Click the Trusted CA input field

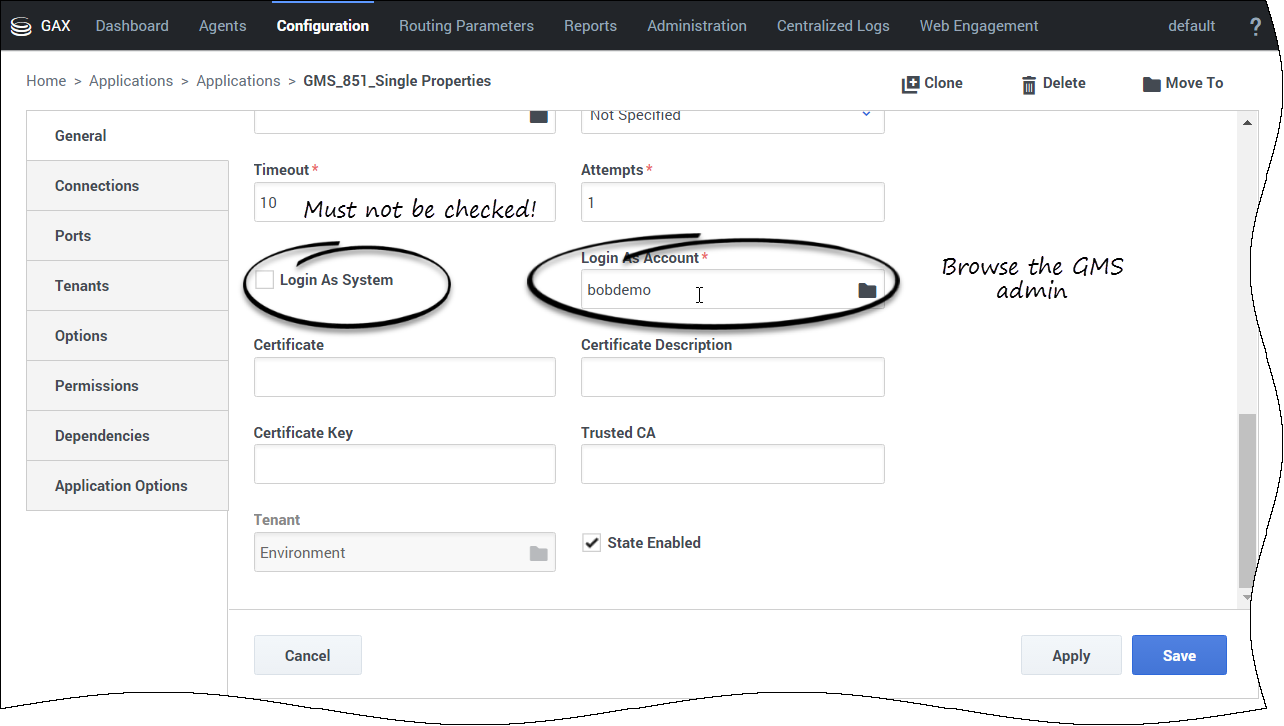coord(733,464)
